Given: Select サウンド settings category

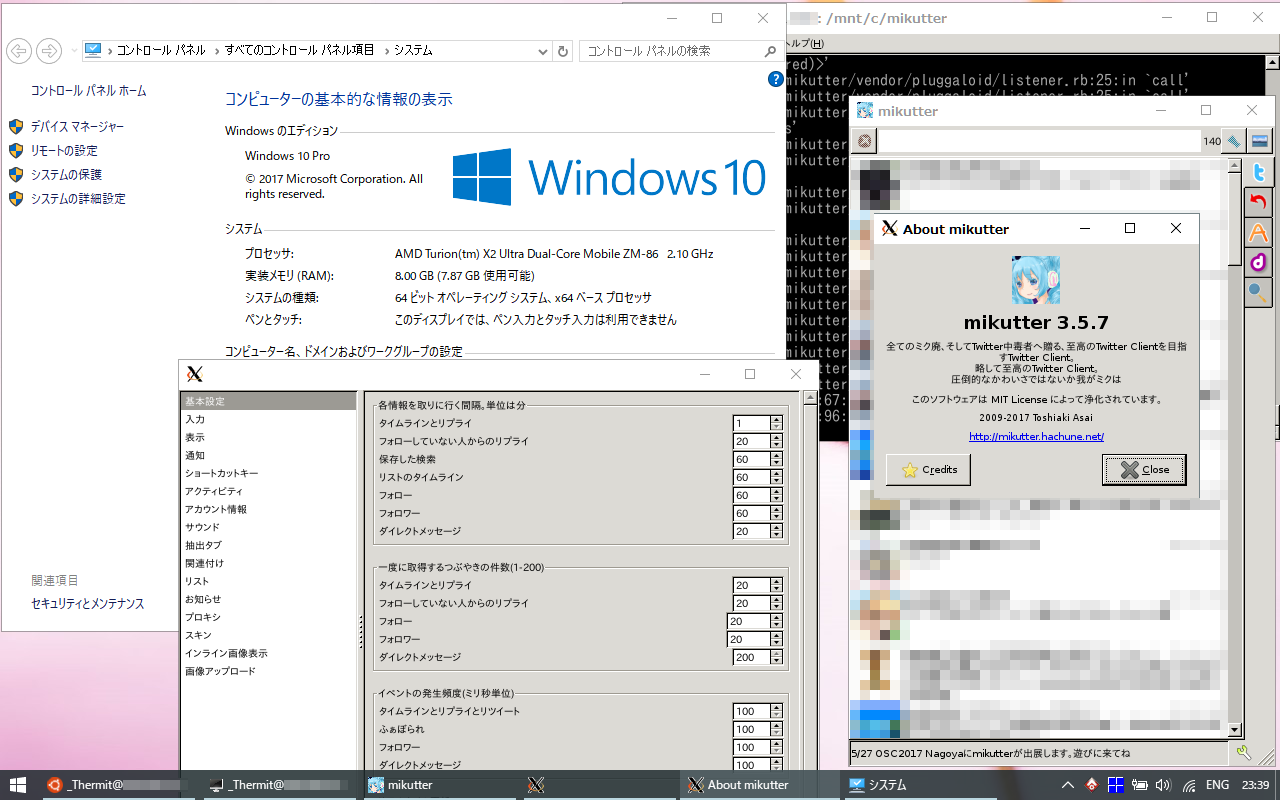Looking at the screenshot, I should pyautogui.click(x=268, y=527).
